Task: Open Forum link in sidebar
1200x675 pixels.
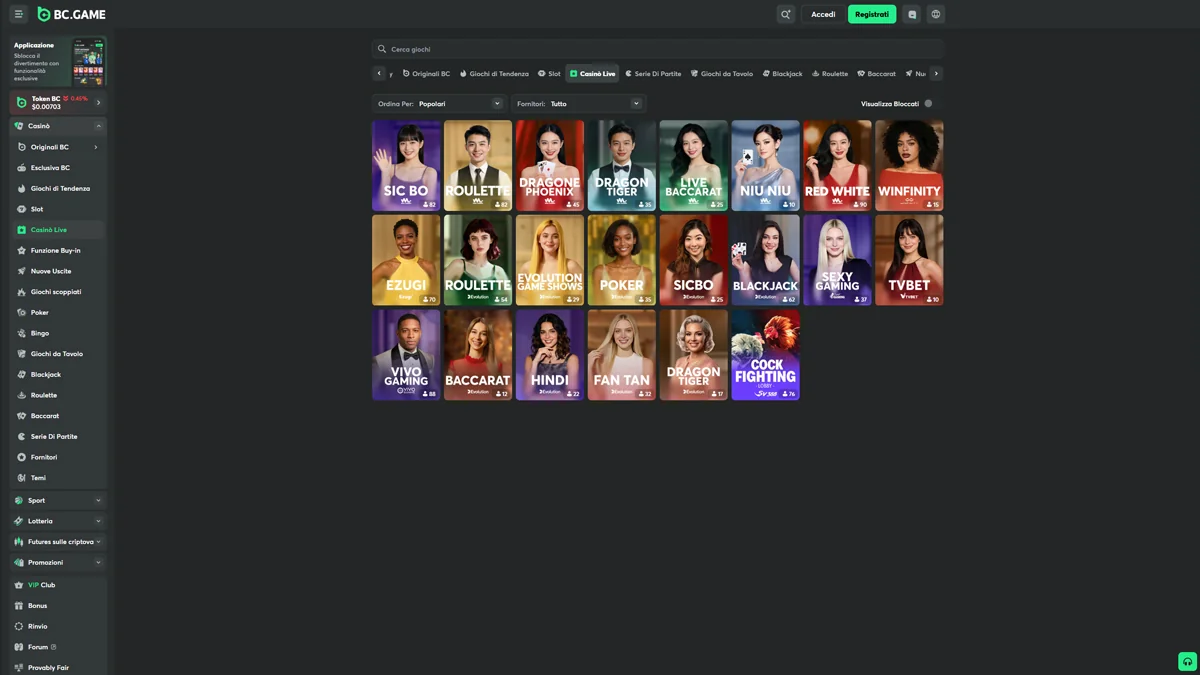Action: point(38,647)
